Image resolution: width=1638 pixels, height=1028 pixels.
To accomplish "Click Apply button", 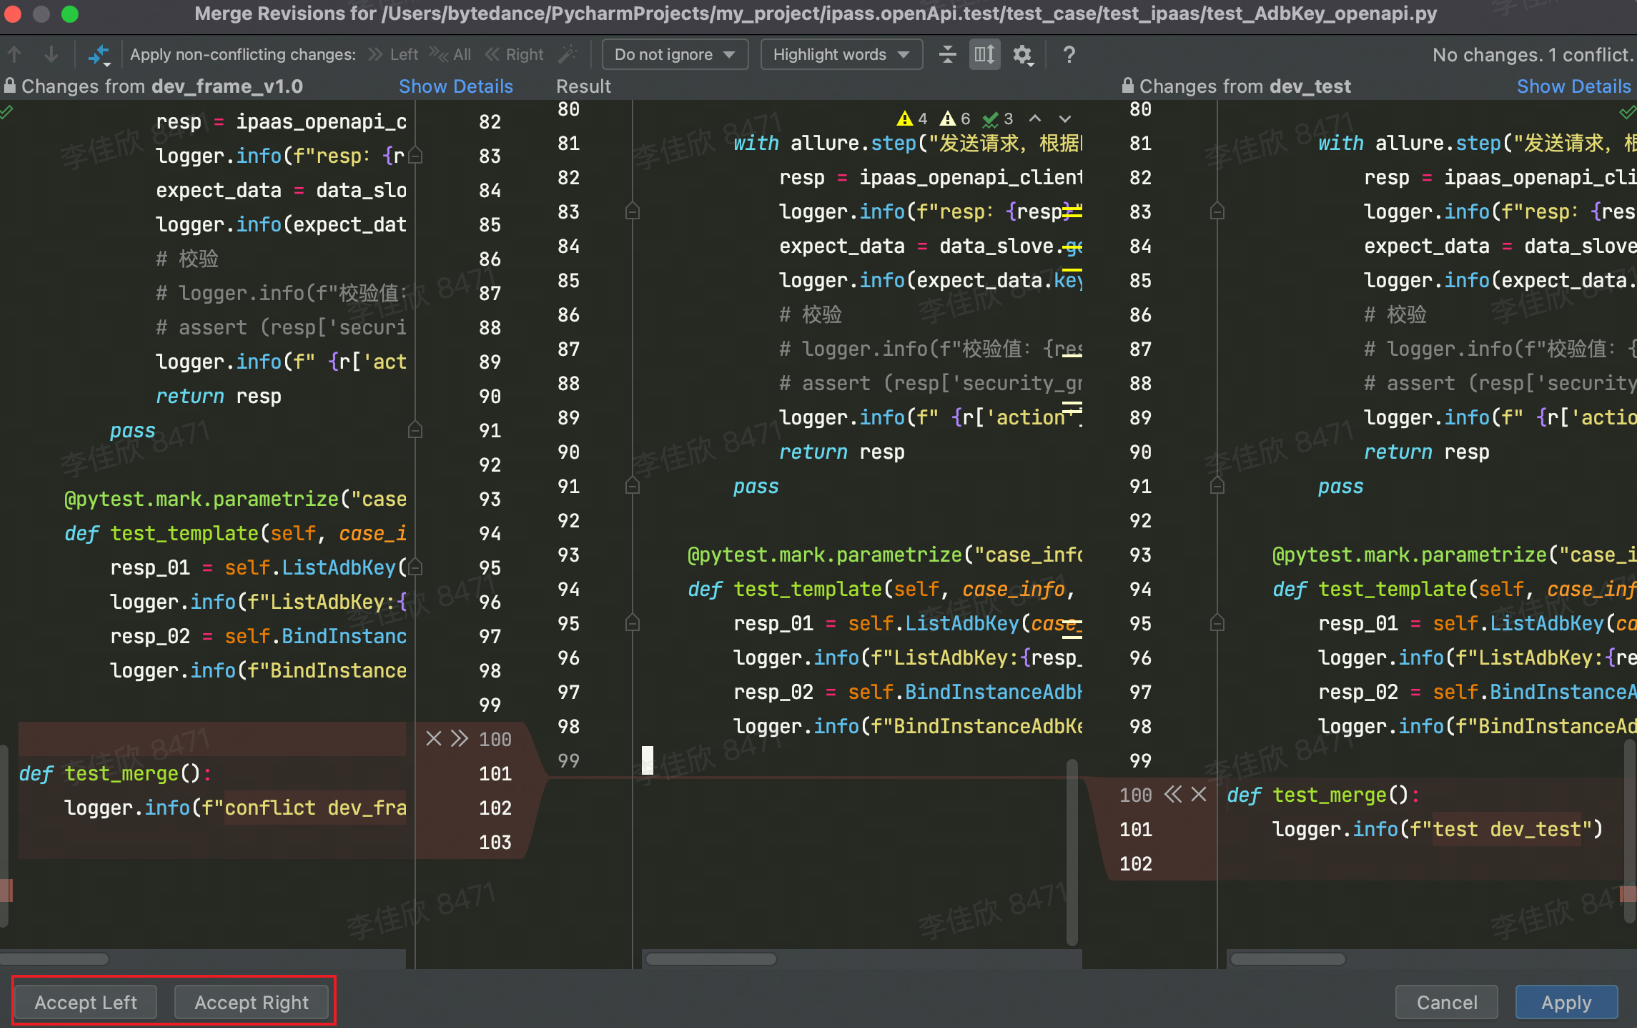I will click(1566, 1002).
